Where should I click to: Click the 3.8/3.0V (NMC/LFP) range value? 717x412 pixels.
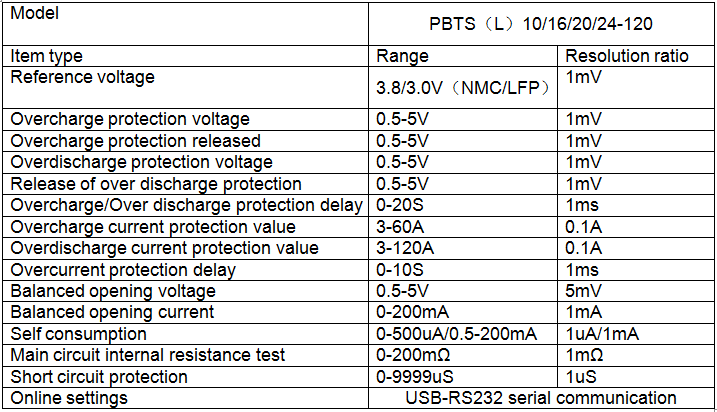point(464,88)
